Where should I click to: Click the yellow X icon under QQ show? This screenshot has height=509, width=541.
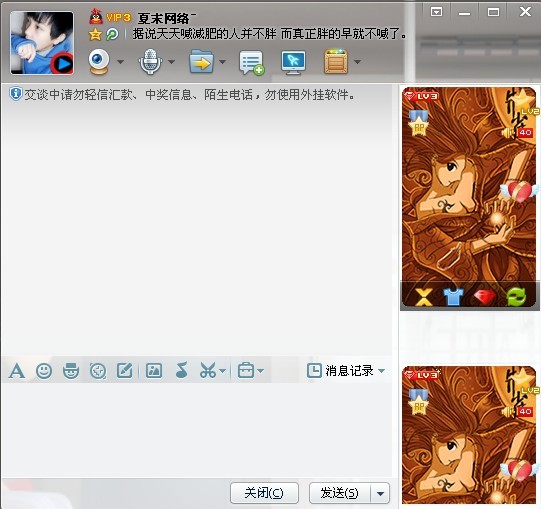coord(423,297)
